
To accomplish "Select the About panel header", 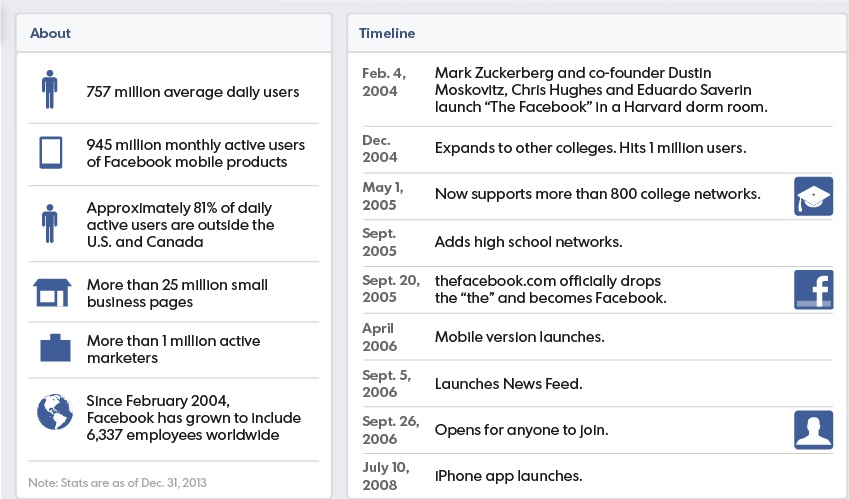I will pyautogui.click(x=174, y=33).
